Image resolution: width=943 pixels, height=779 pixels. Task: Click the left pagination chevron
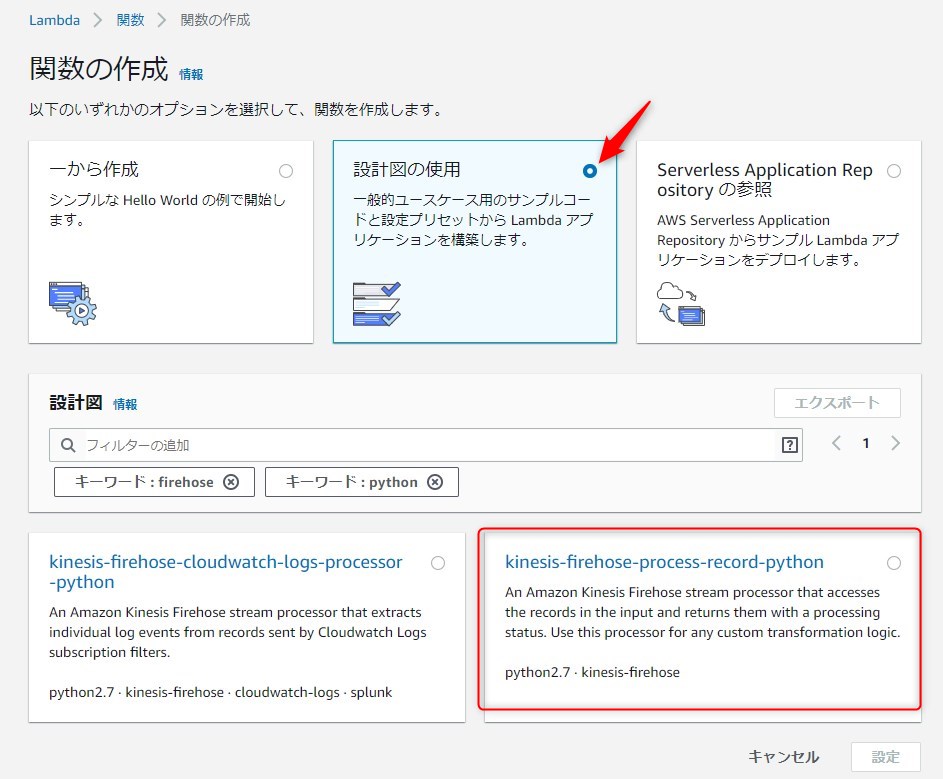(837, 442)
